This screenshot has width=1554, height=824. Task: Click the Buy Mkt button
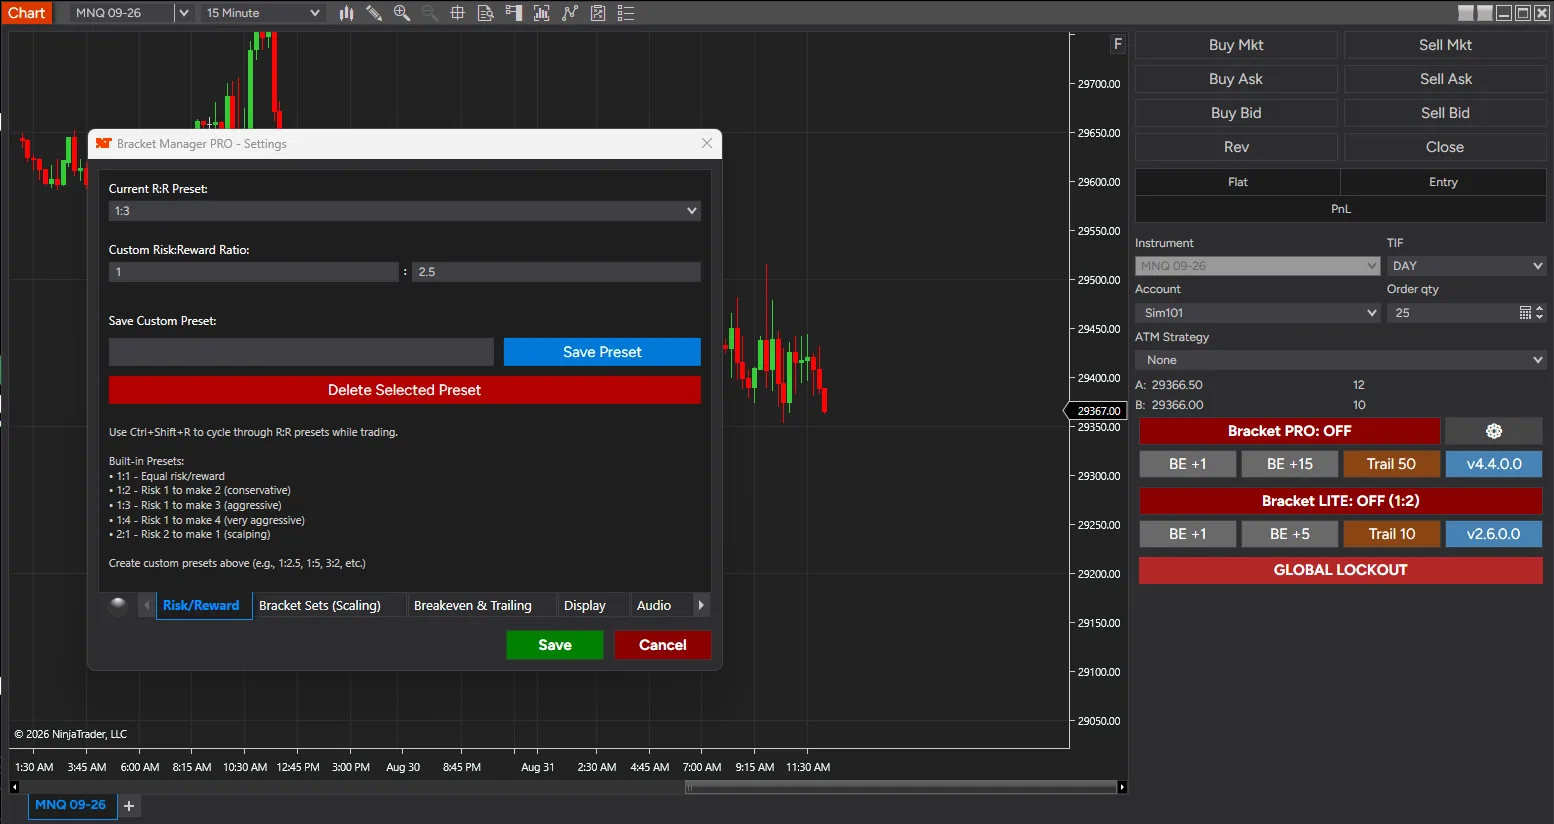tap(1236, 45)
